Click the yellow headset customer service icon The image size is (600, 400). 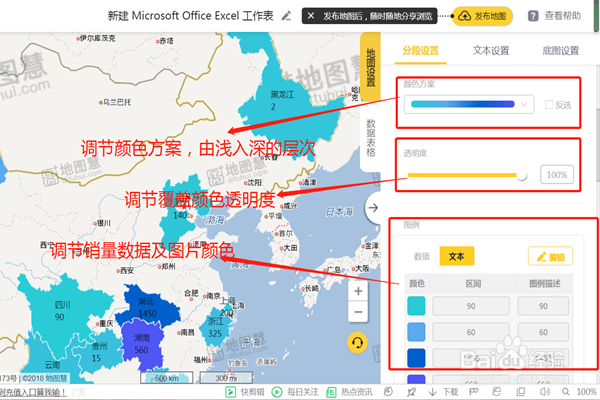[x=357, y=342]
